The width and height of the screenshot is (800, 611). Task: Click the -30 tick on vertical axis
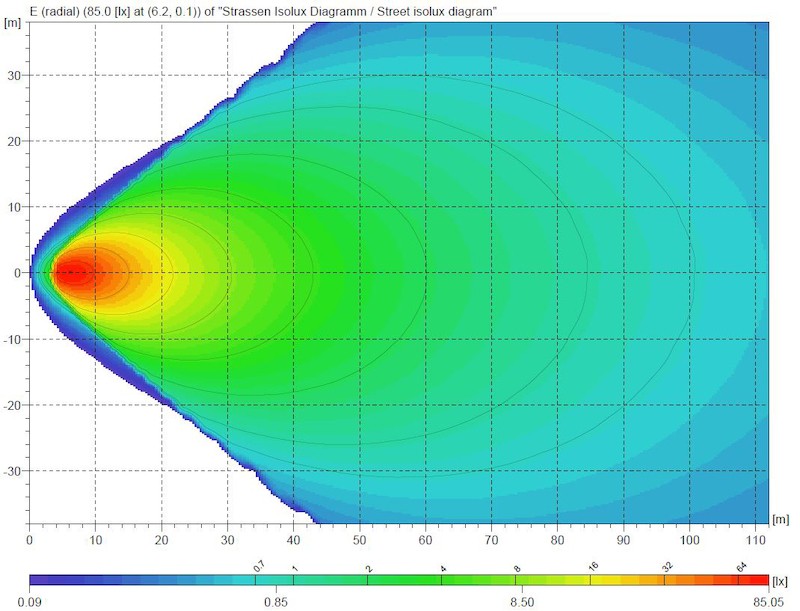pos(13,471)
